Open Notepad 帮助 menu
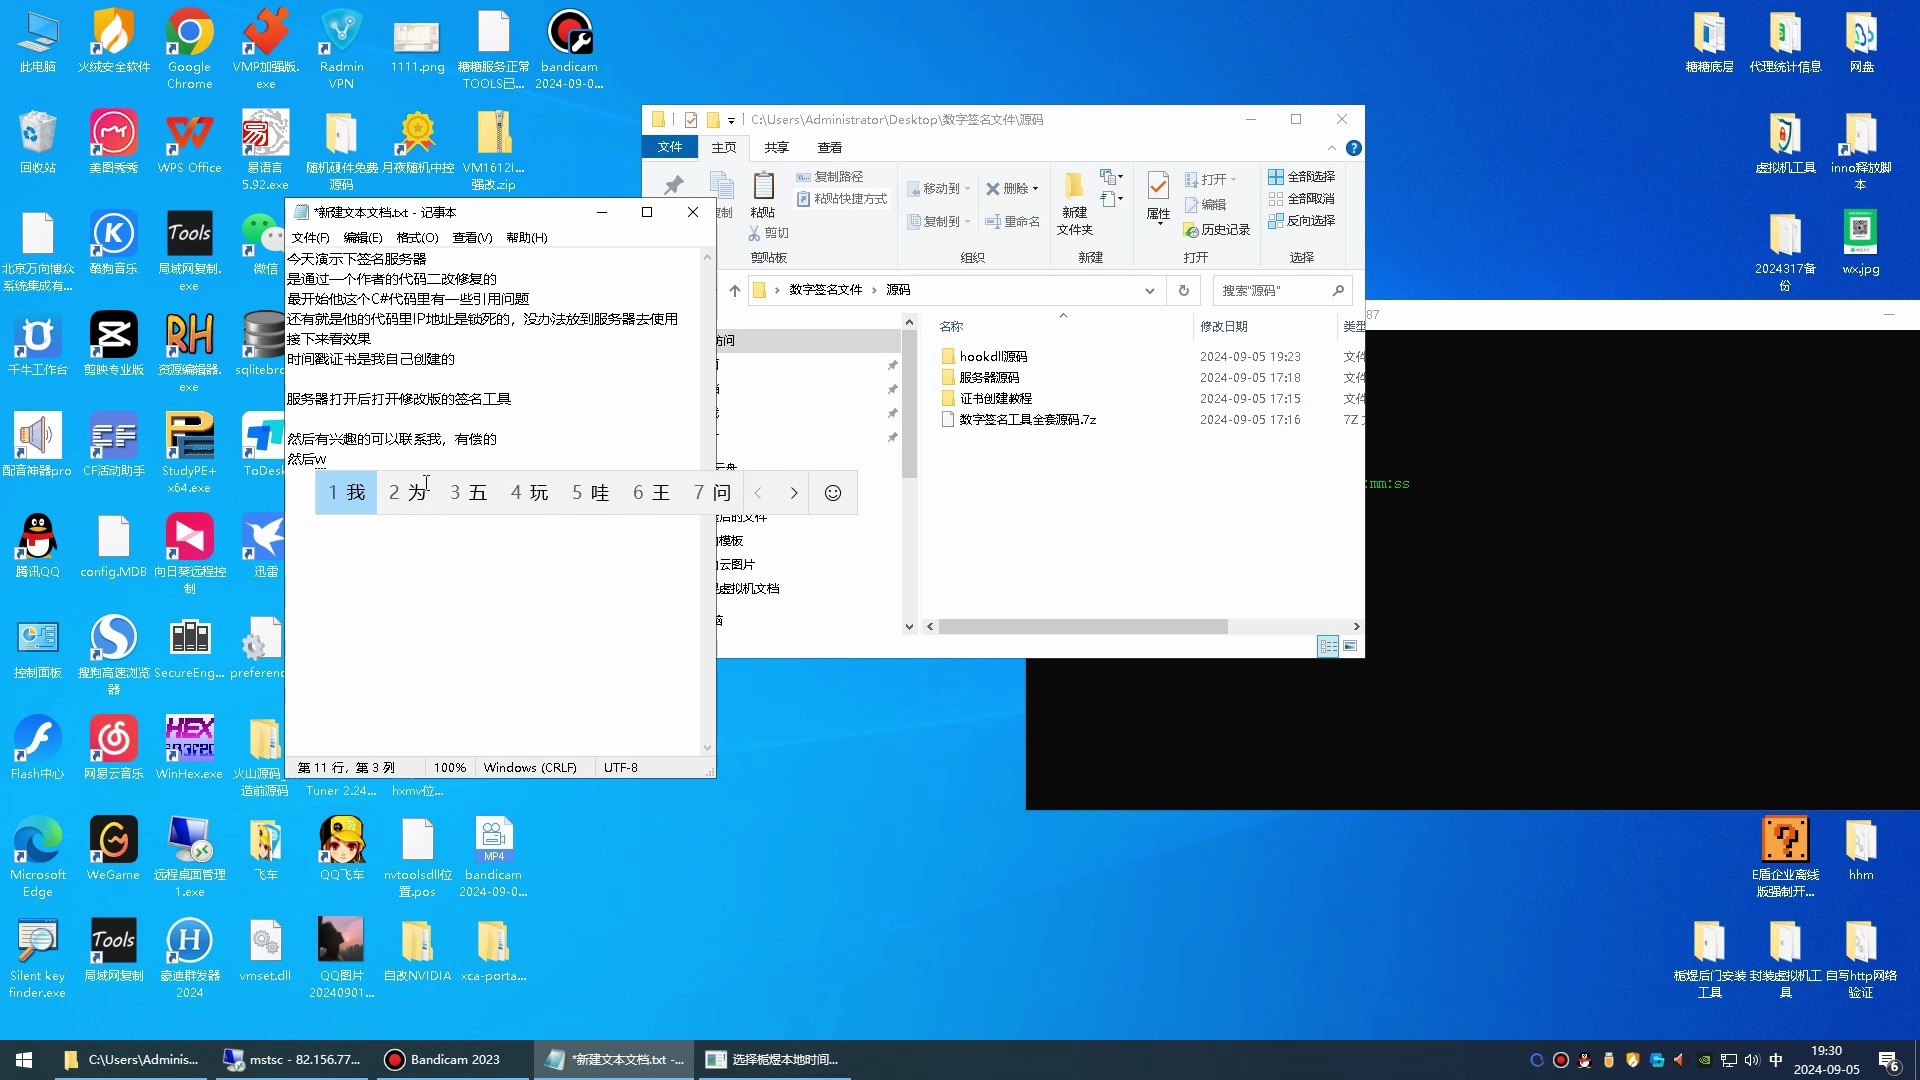1920x1080 pixels. pyautogui.click(x=526, y=238)
